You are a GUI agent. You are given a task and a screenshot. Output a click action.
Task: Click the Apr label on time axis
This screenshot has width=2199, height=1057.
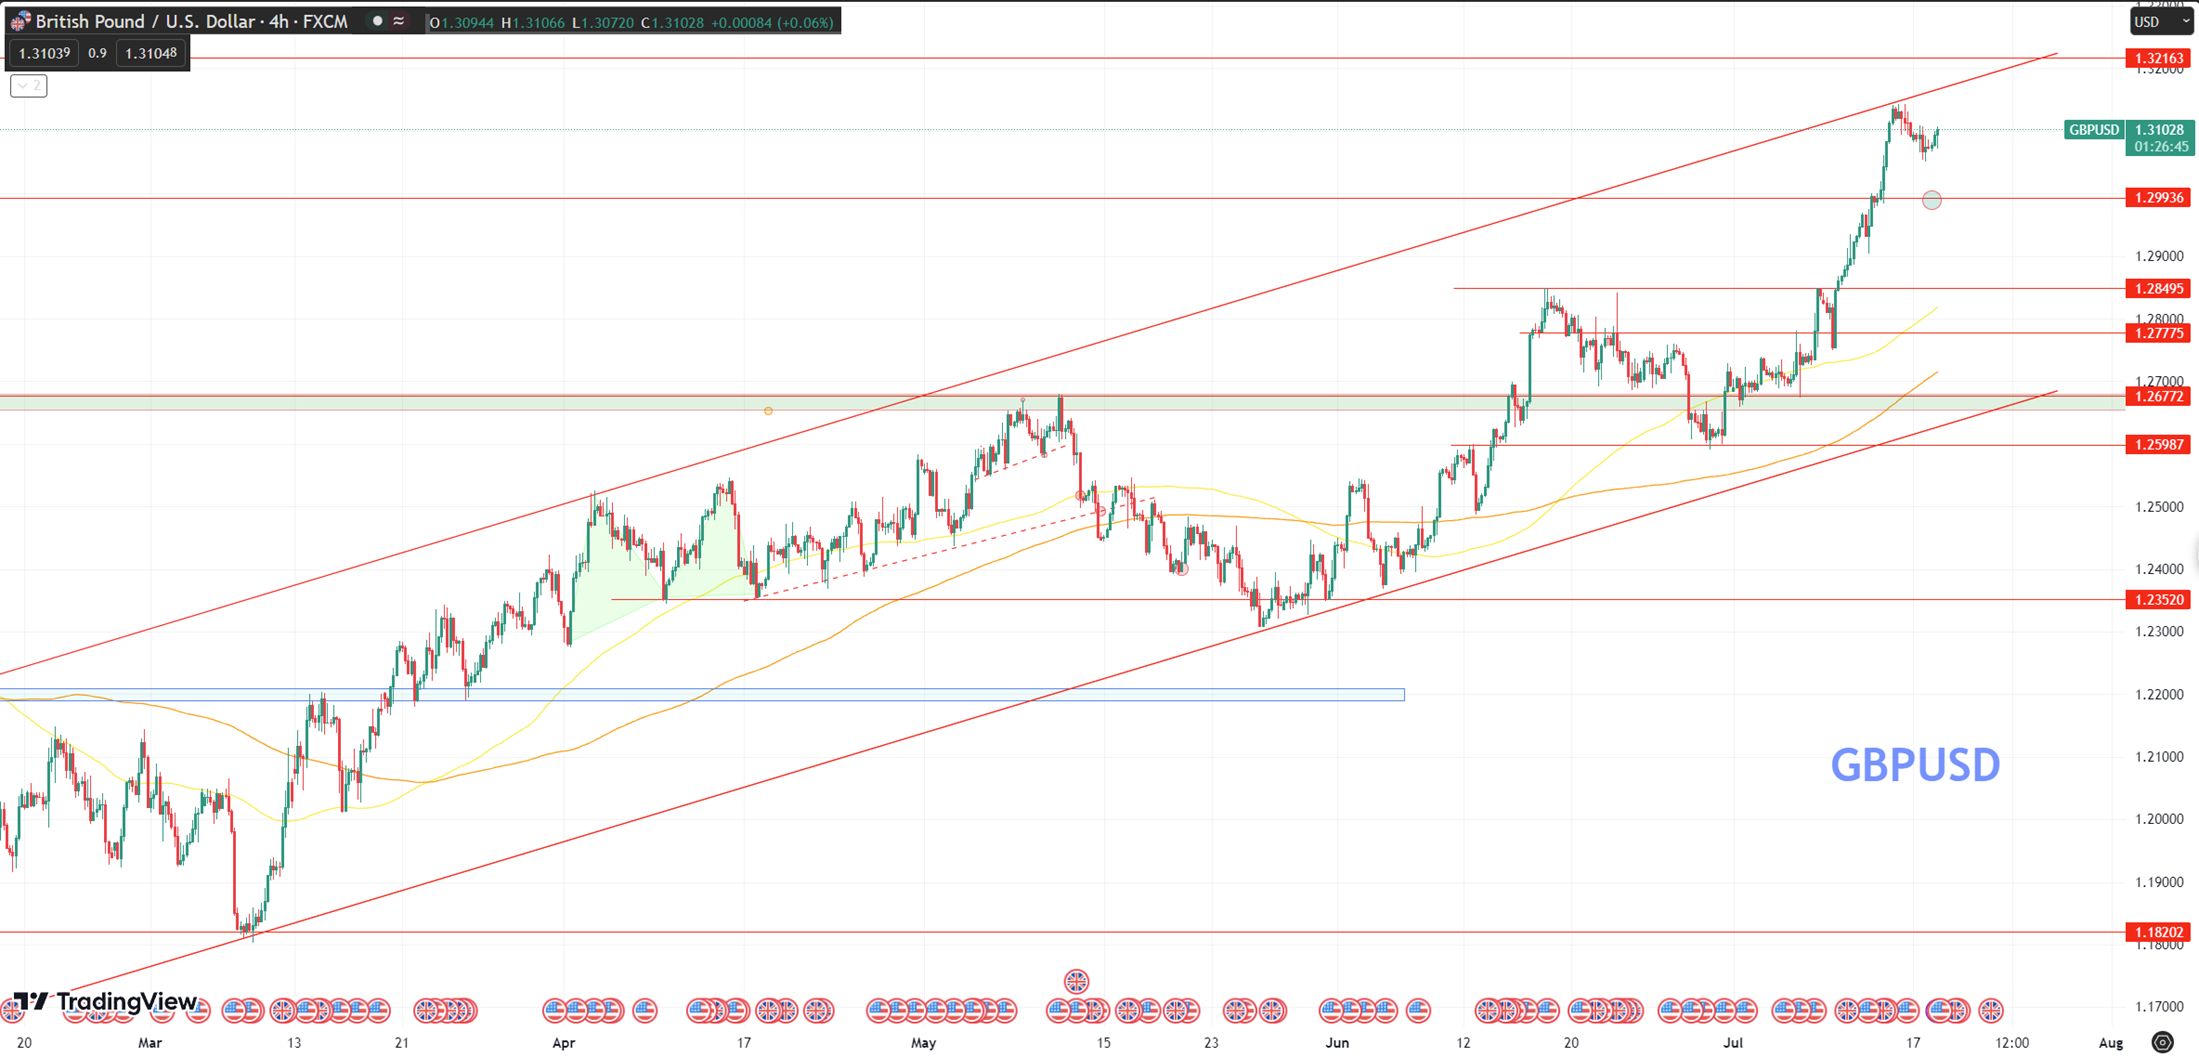(x=563, y=1042)
